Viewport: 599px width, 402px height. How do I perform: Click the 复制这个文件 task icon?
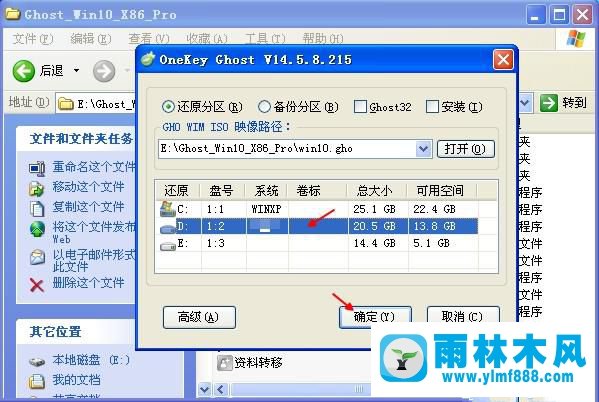[37, 208]
